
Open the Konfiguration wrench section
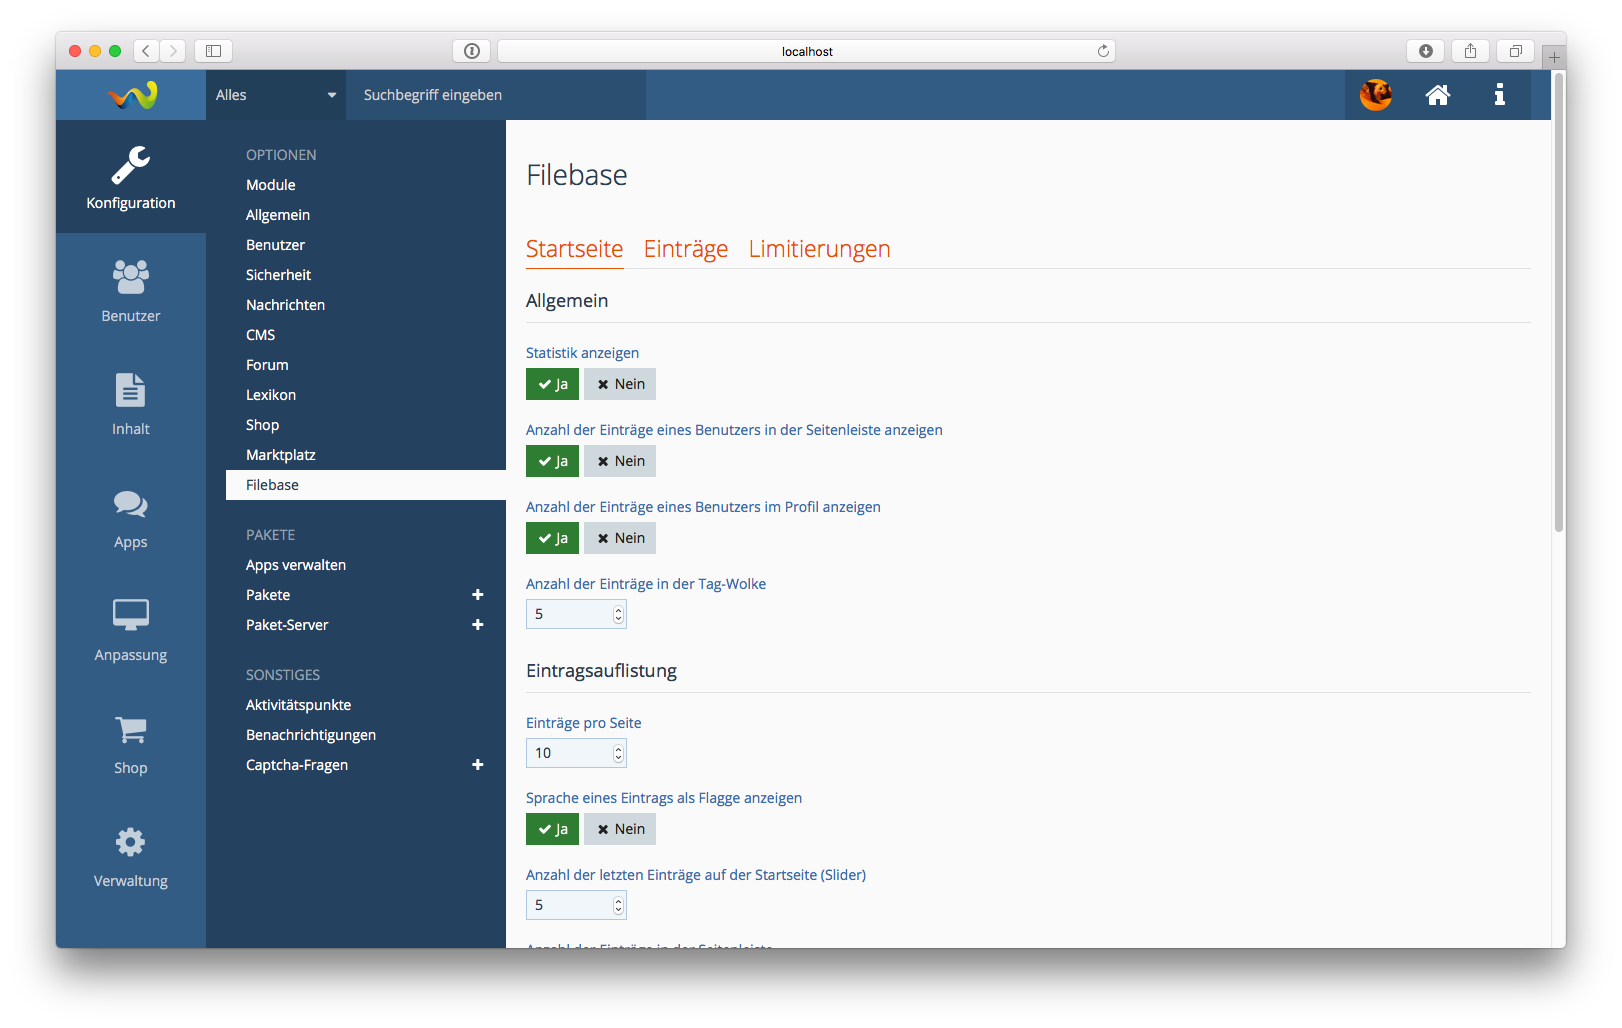coord(130,177)
